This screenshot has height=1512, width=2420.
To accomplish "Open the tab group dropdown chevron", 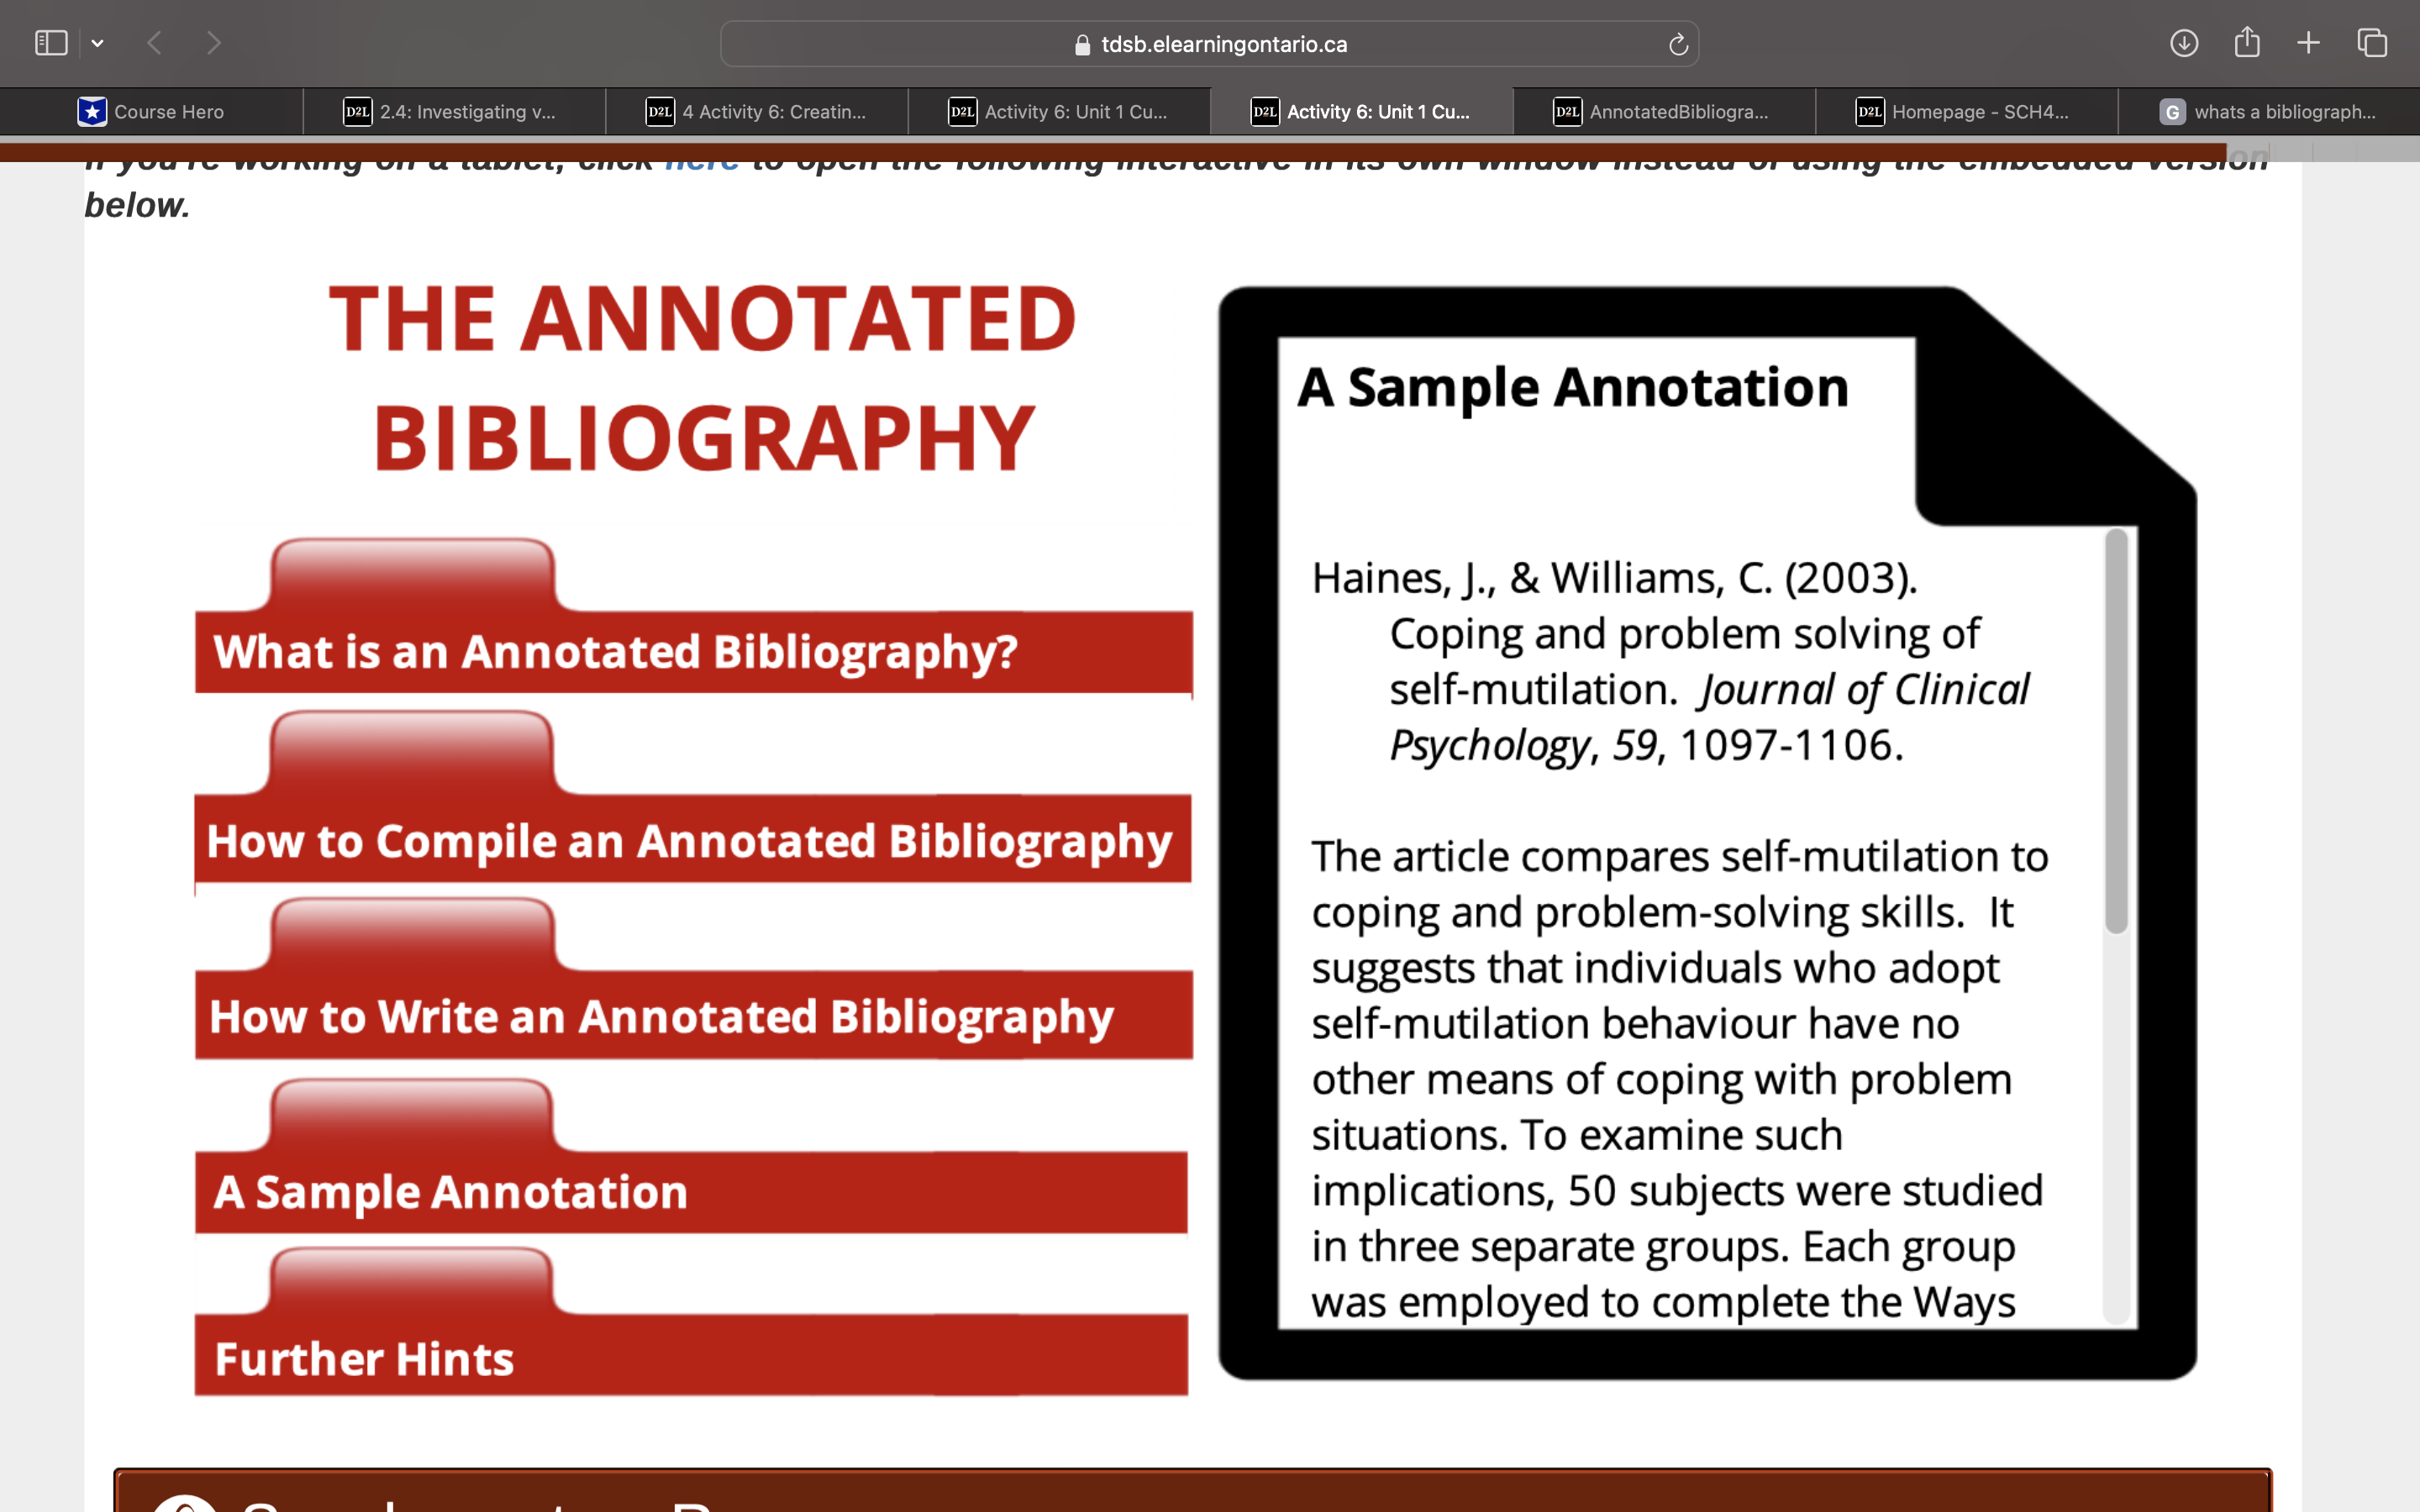I will click(x=97, y=43).
